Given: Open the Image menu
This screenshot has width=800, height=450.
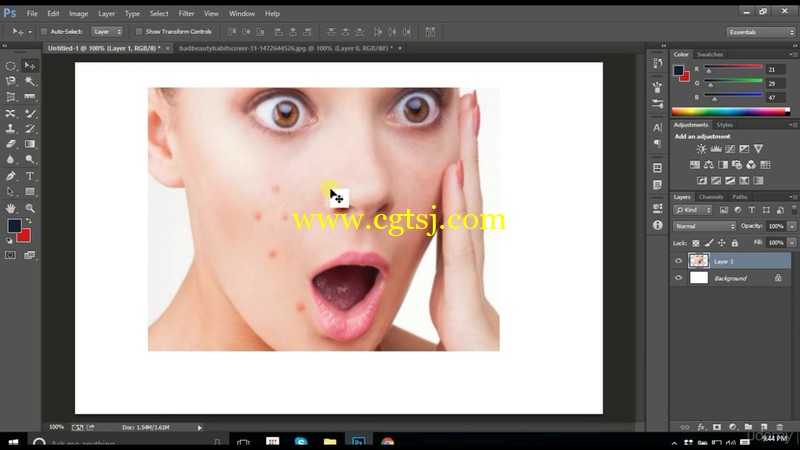Looking at the screenshot, I should [78, 14].
